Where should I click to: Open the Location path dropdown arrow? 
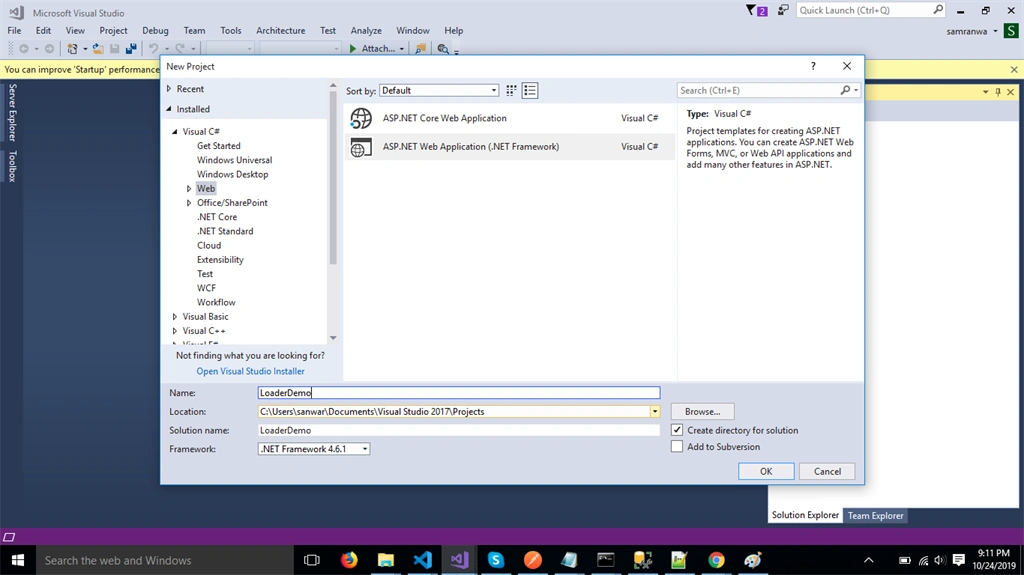pos(654,412)
